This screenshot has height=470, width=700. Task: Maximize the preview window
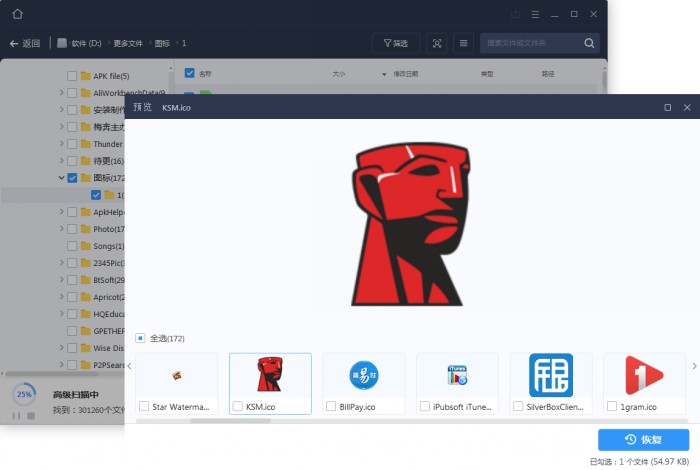pyautogui.click(x=667, y=107)
